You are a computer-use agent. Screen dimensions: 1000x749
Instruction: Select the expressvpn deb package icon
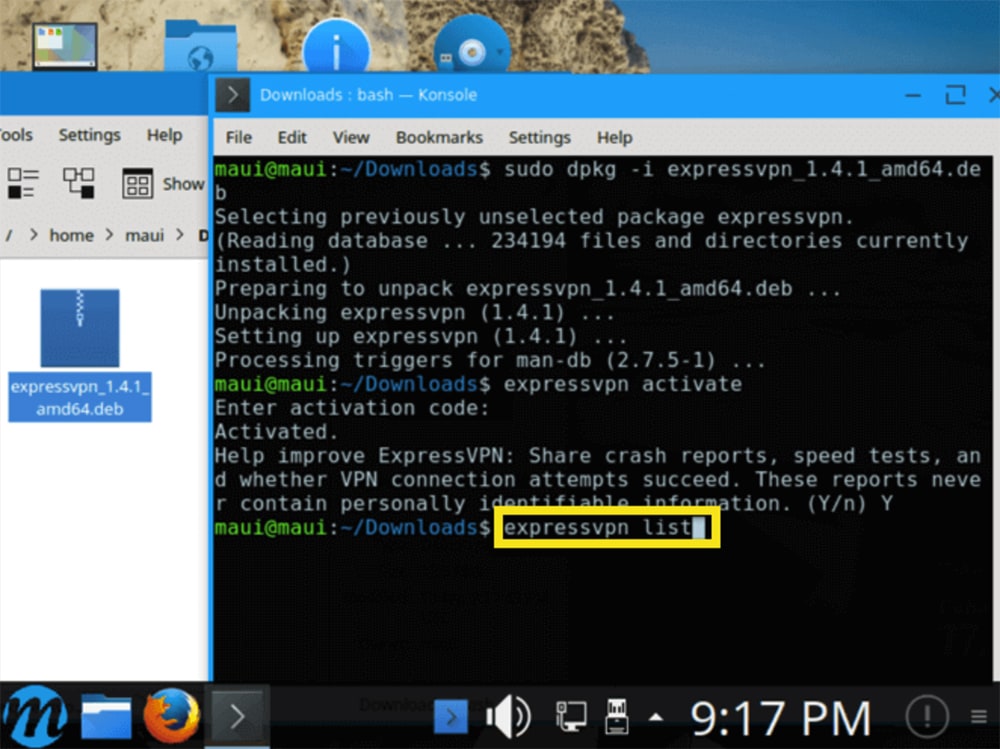point(80,328)
